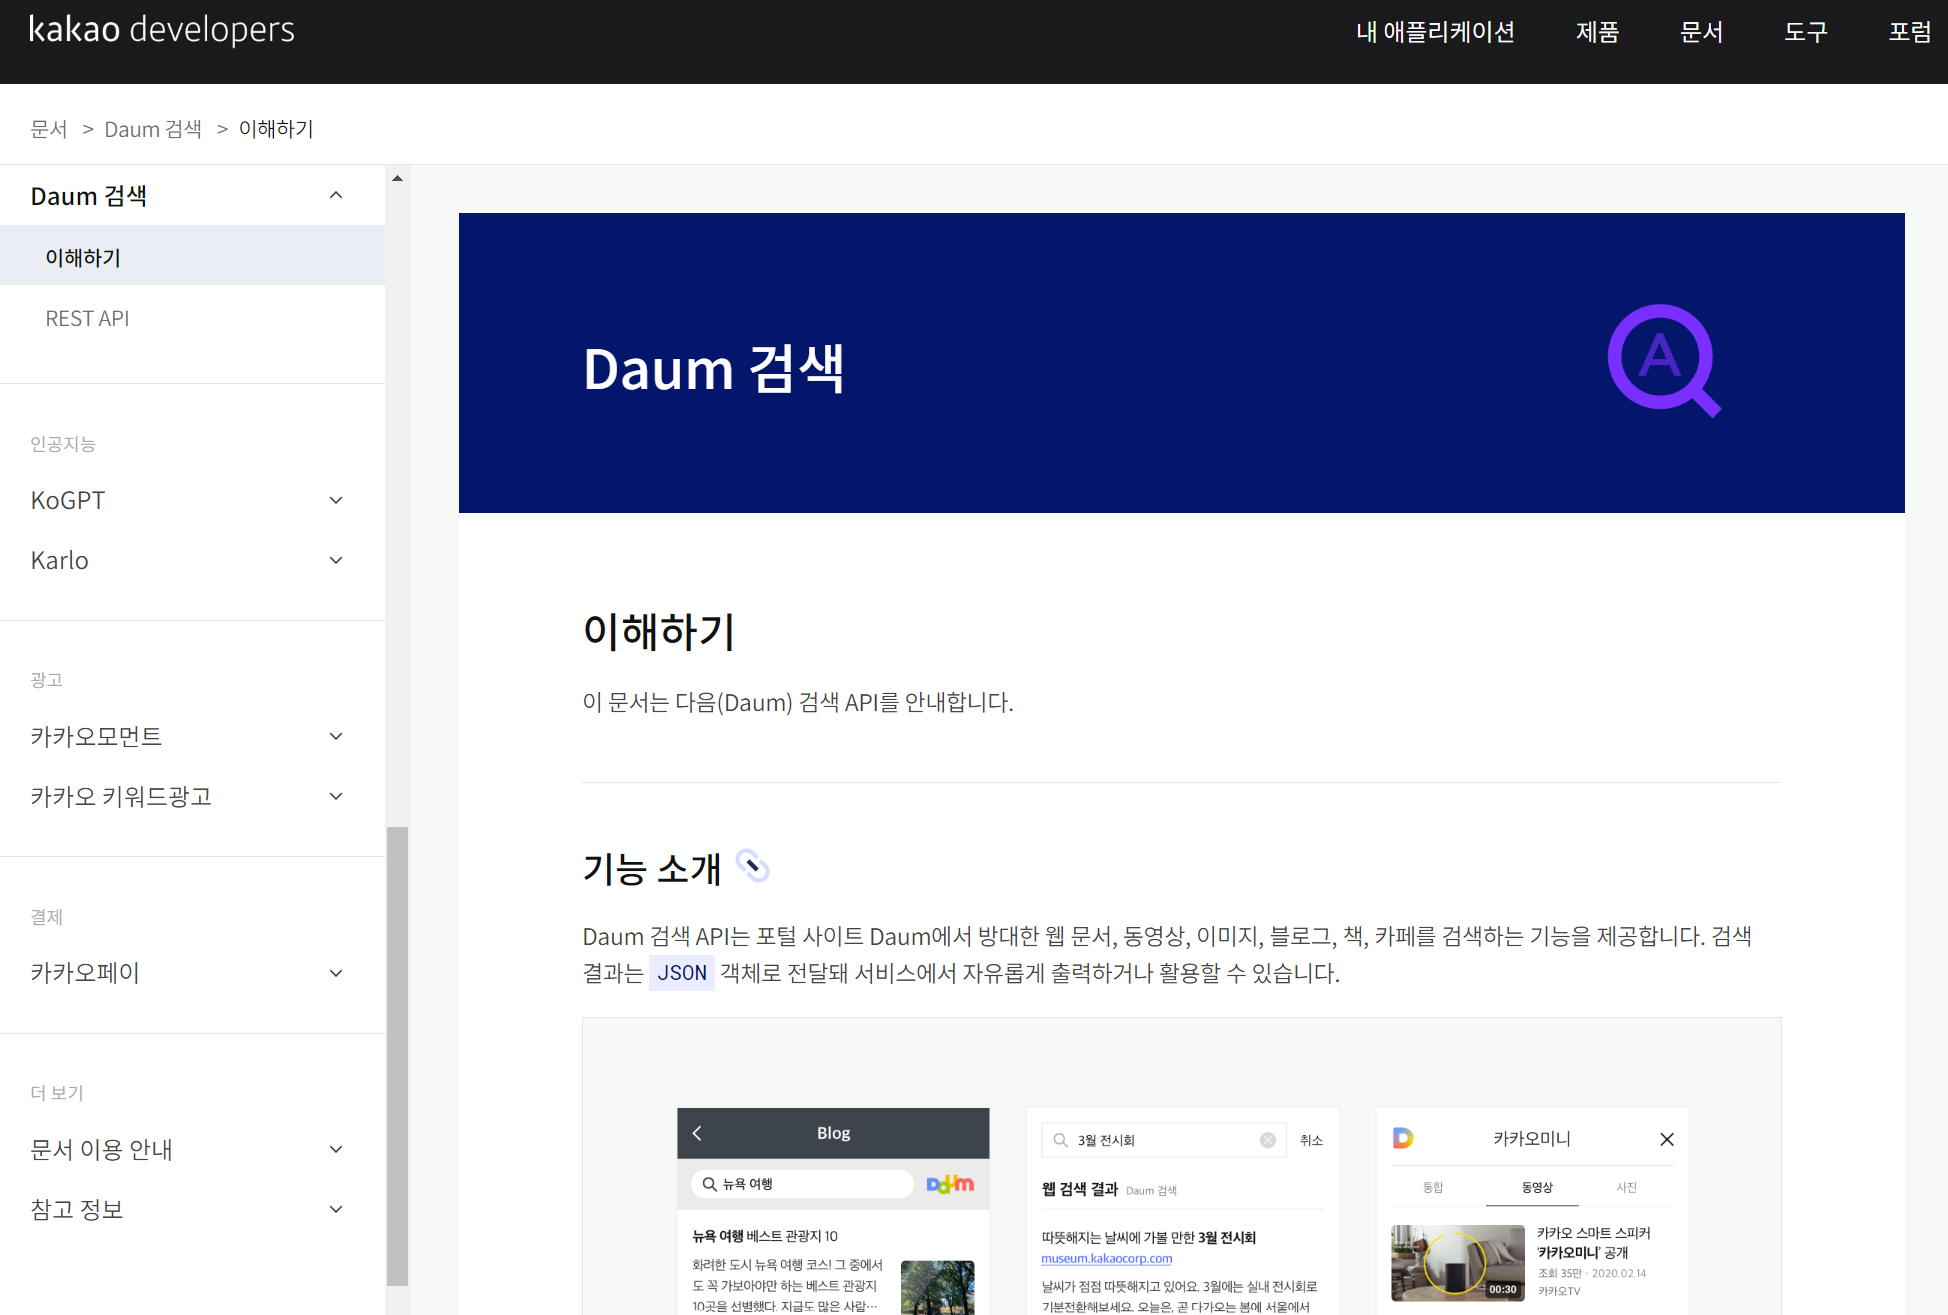Viewport: 1948px width, 1315px height.
Task: Click the anchor link icon beside 기능 소개
Action: 752,866
